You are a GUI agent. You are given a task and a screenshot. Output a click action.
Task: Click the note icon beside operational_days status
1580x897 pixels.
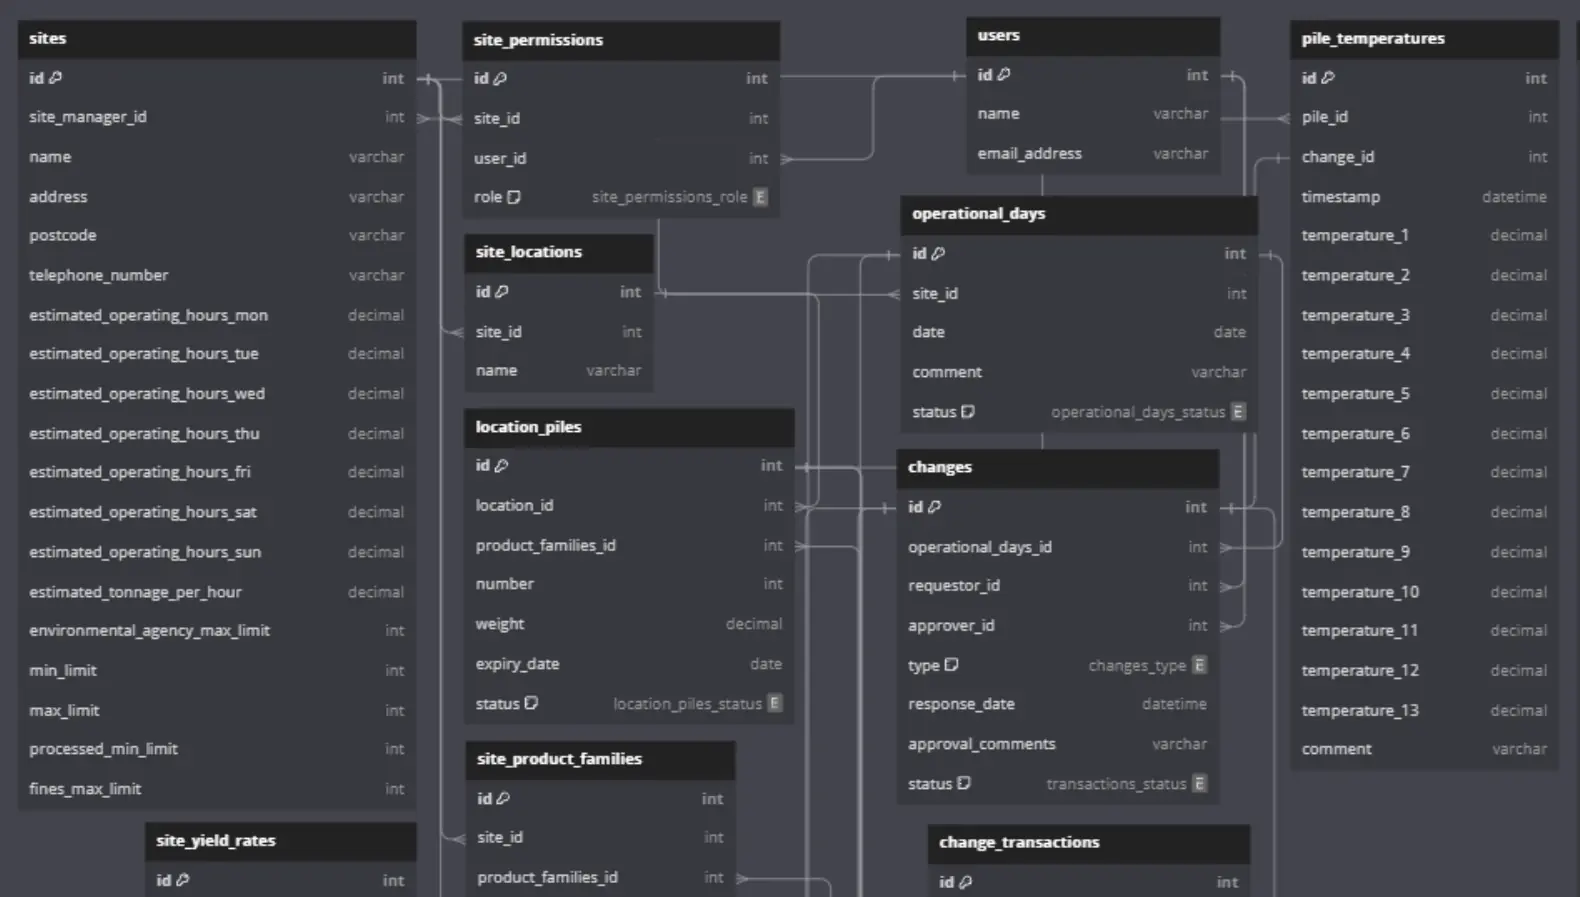click(968, 412)
